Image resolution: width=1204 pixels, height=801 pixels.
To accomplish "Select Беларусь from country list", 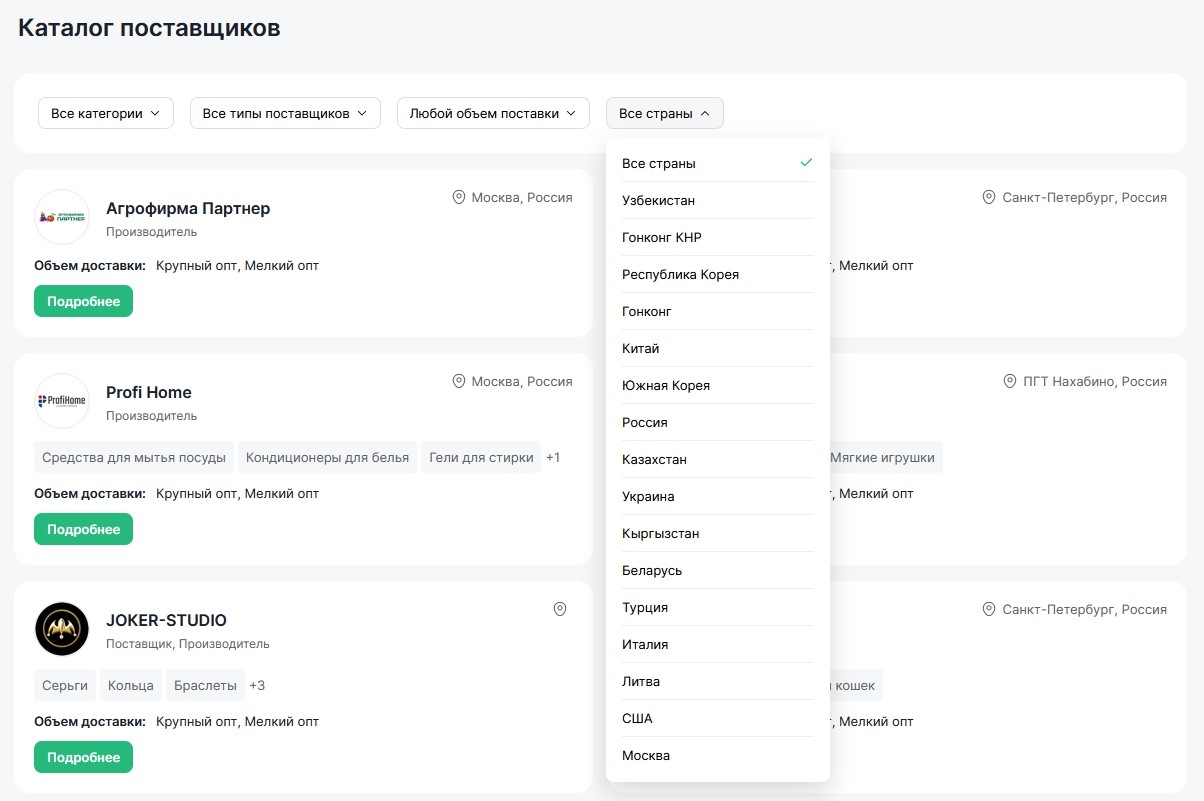I will pos(717,570).
